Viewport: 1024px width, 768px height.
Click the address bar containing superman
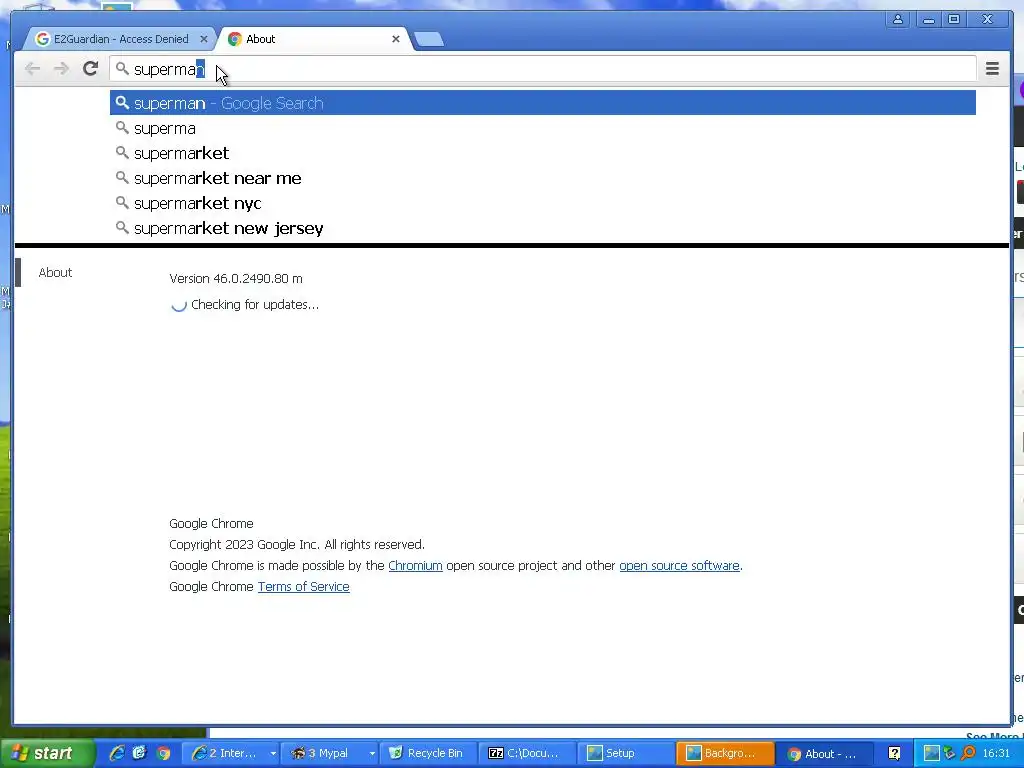tap(543, 69)
